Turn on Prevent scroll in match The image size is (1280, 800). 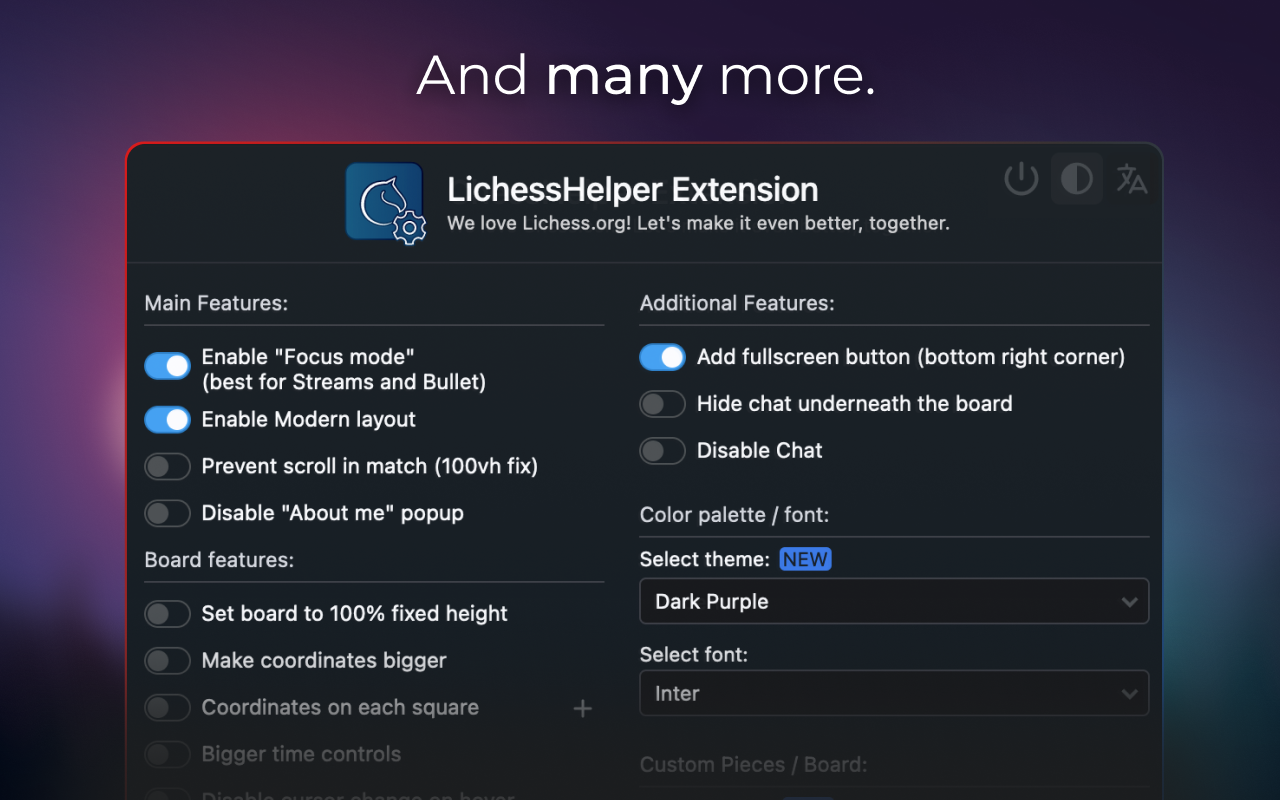(167, 466)
